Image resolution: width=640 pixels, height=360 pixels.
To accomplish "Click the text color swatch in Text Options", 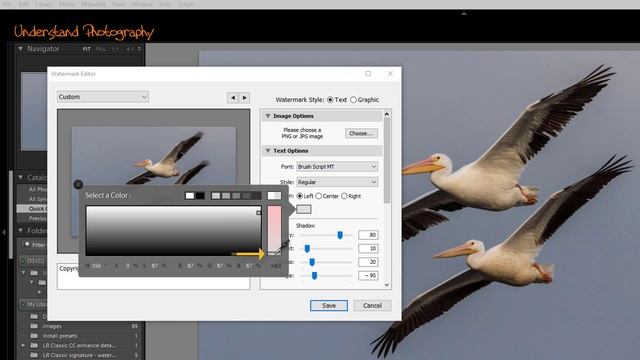I will pos(303,209).
